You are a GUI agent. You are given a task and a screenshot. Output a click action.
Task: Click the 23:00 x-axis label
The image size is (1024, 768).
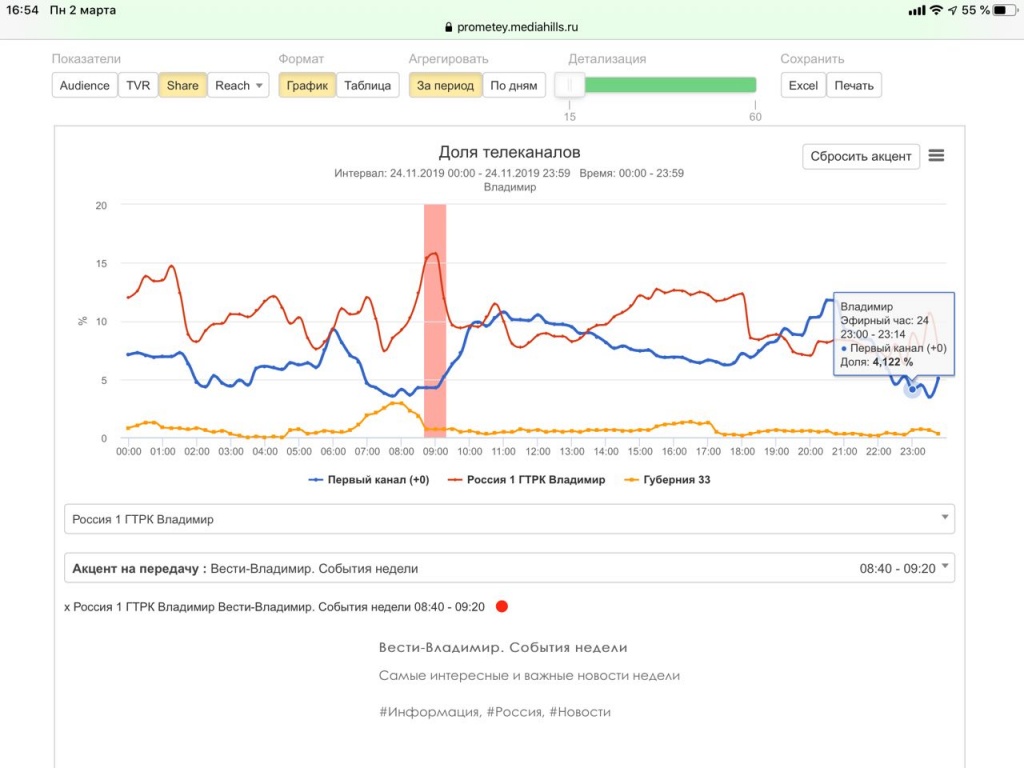(x=912, y=451)
